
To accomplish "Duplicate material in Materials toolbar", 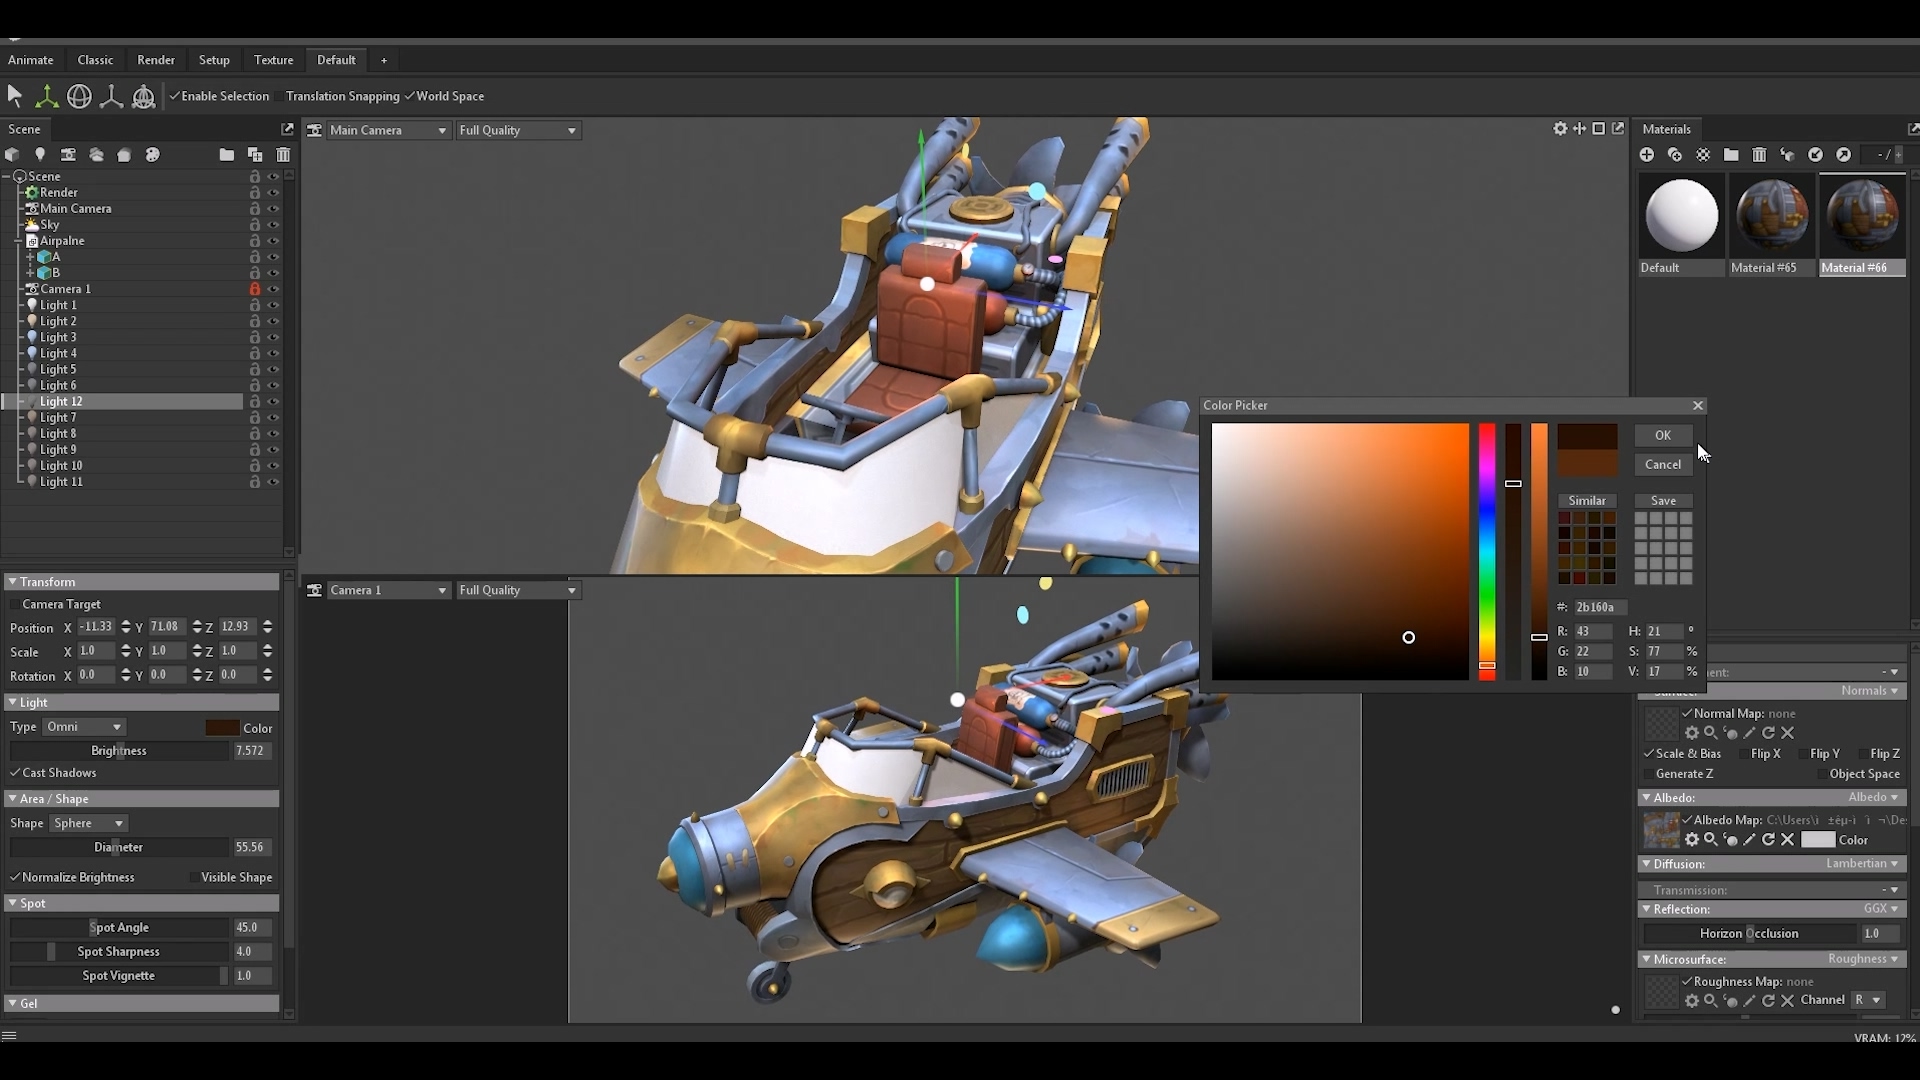I will pyautogui.click(x=1675, y=155).
